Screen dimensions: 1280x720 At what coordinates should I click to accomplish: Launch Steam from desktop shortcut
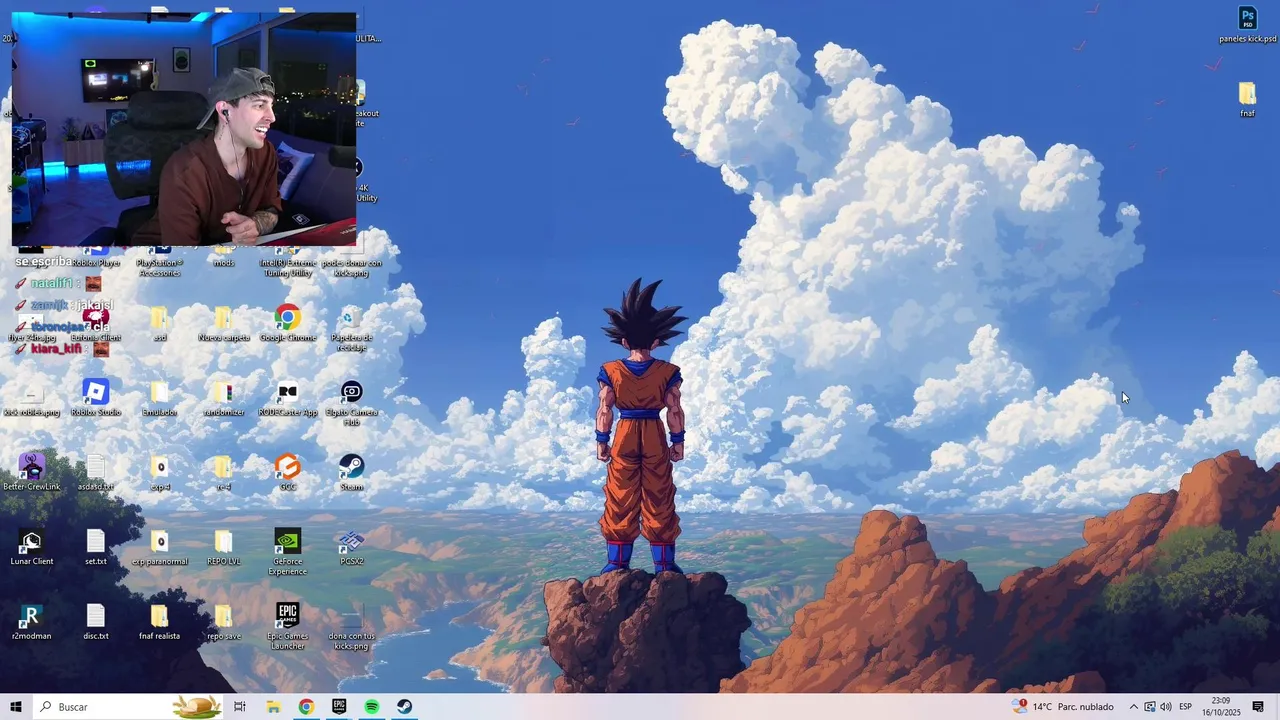tap(351, 473)
